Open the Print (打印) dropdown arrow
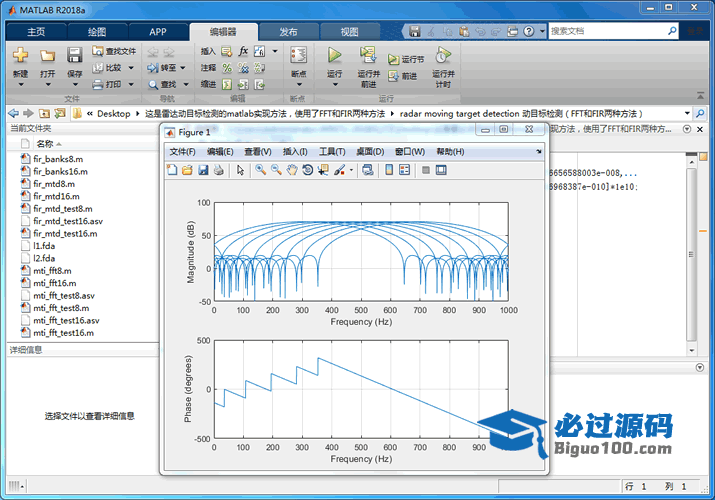Image resolution: width=715 pixels, height=500 pixels. (x=131, y=84)
